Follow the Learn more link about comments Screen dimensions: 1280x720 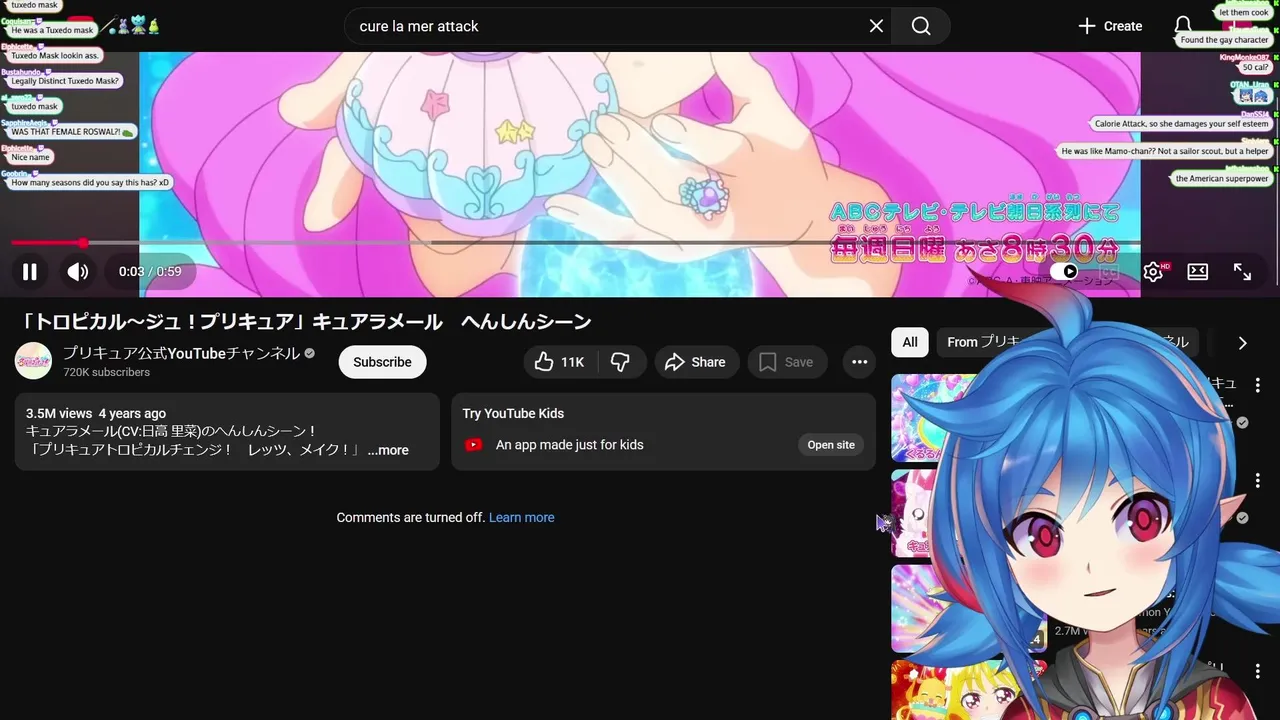(521, 517)
